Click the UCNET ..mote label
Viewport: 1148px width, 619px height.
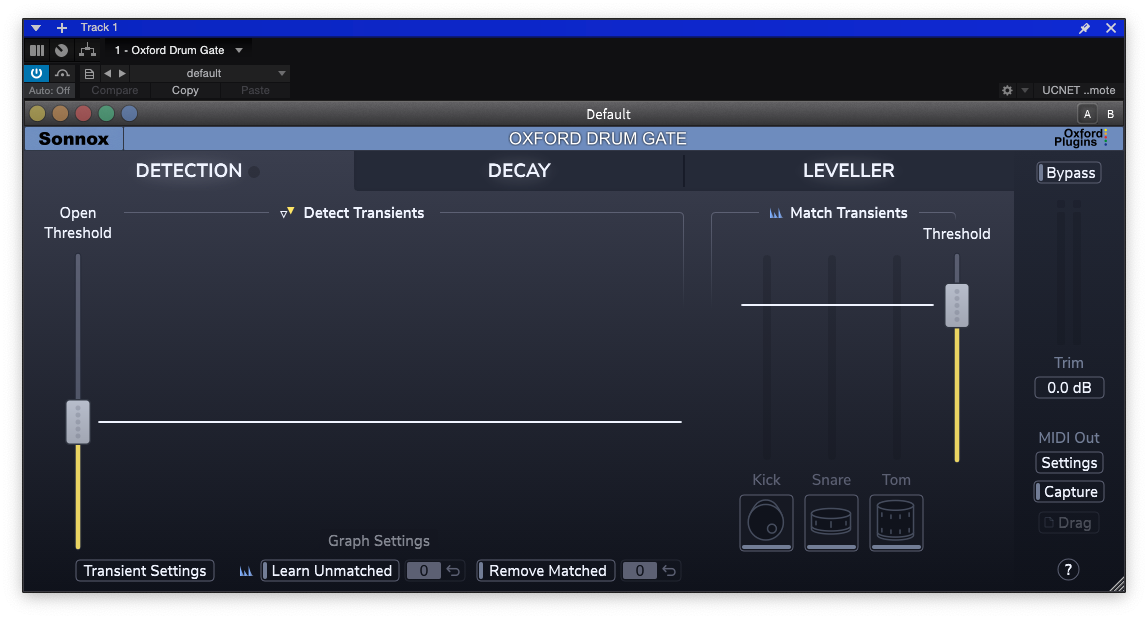1078,90
